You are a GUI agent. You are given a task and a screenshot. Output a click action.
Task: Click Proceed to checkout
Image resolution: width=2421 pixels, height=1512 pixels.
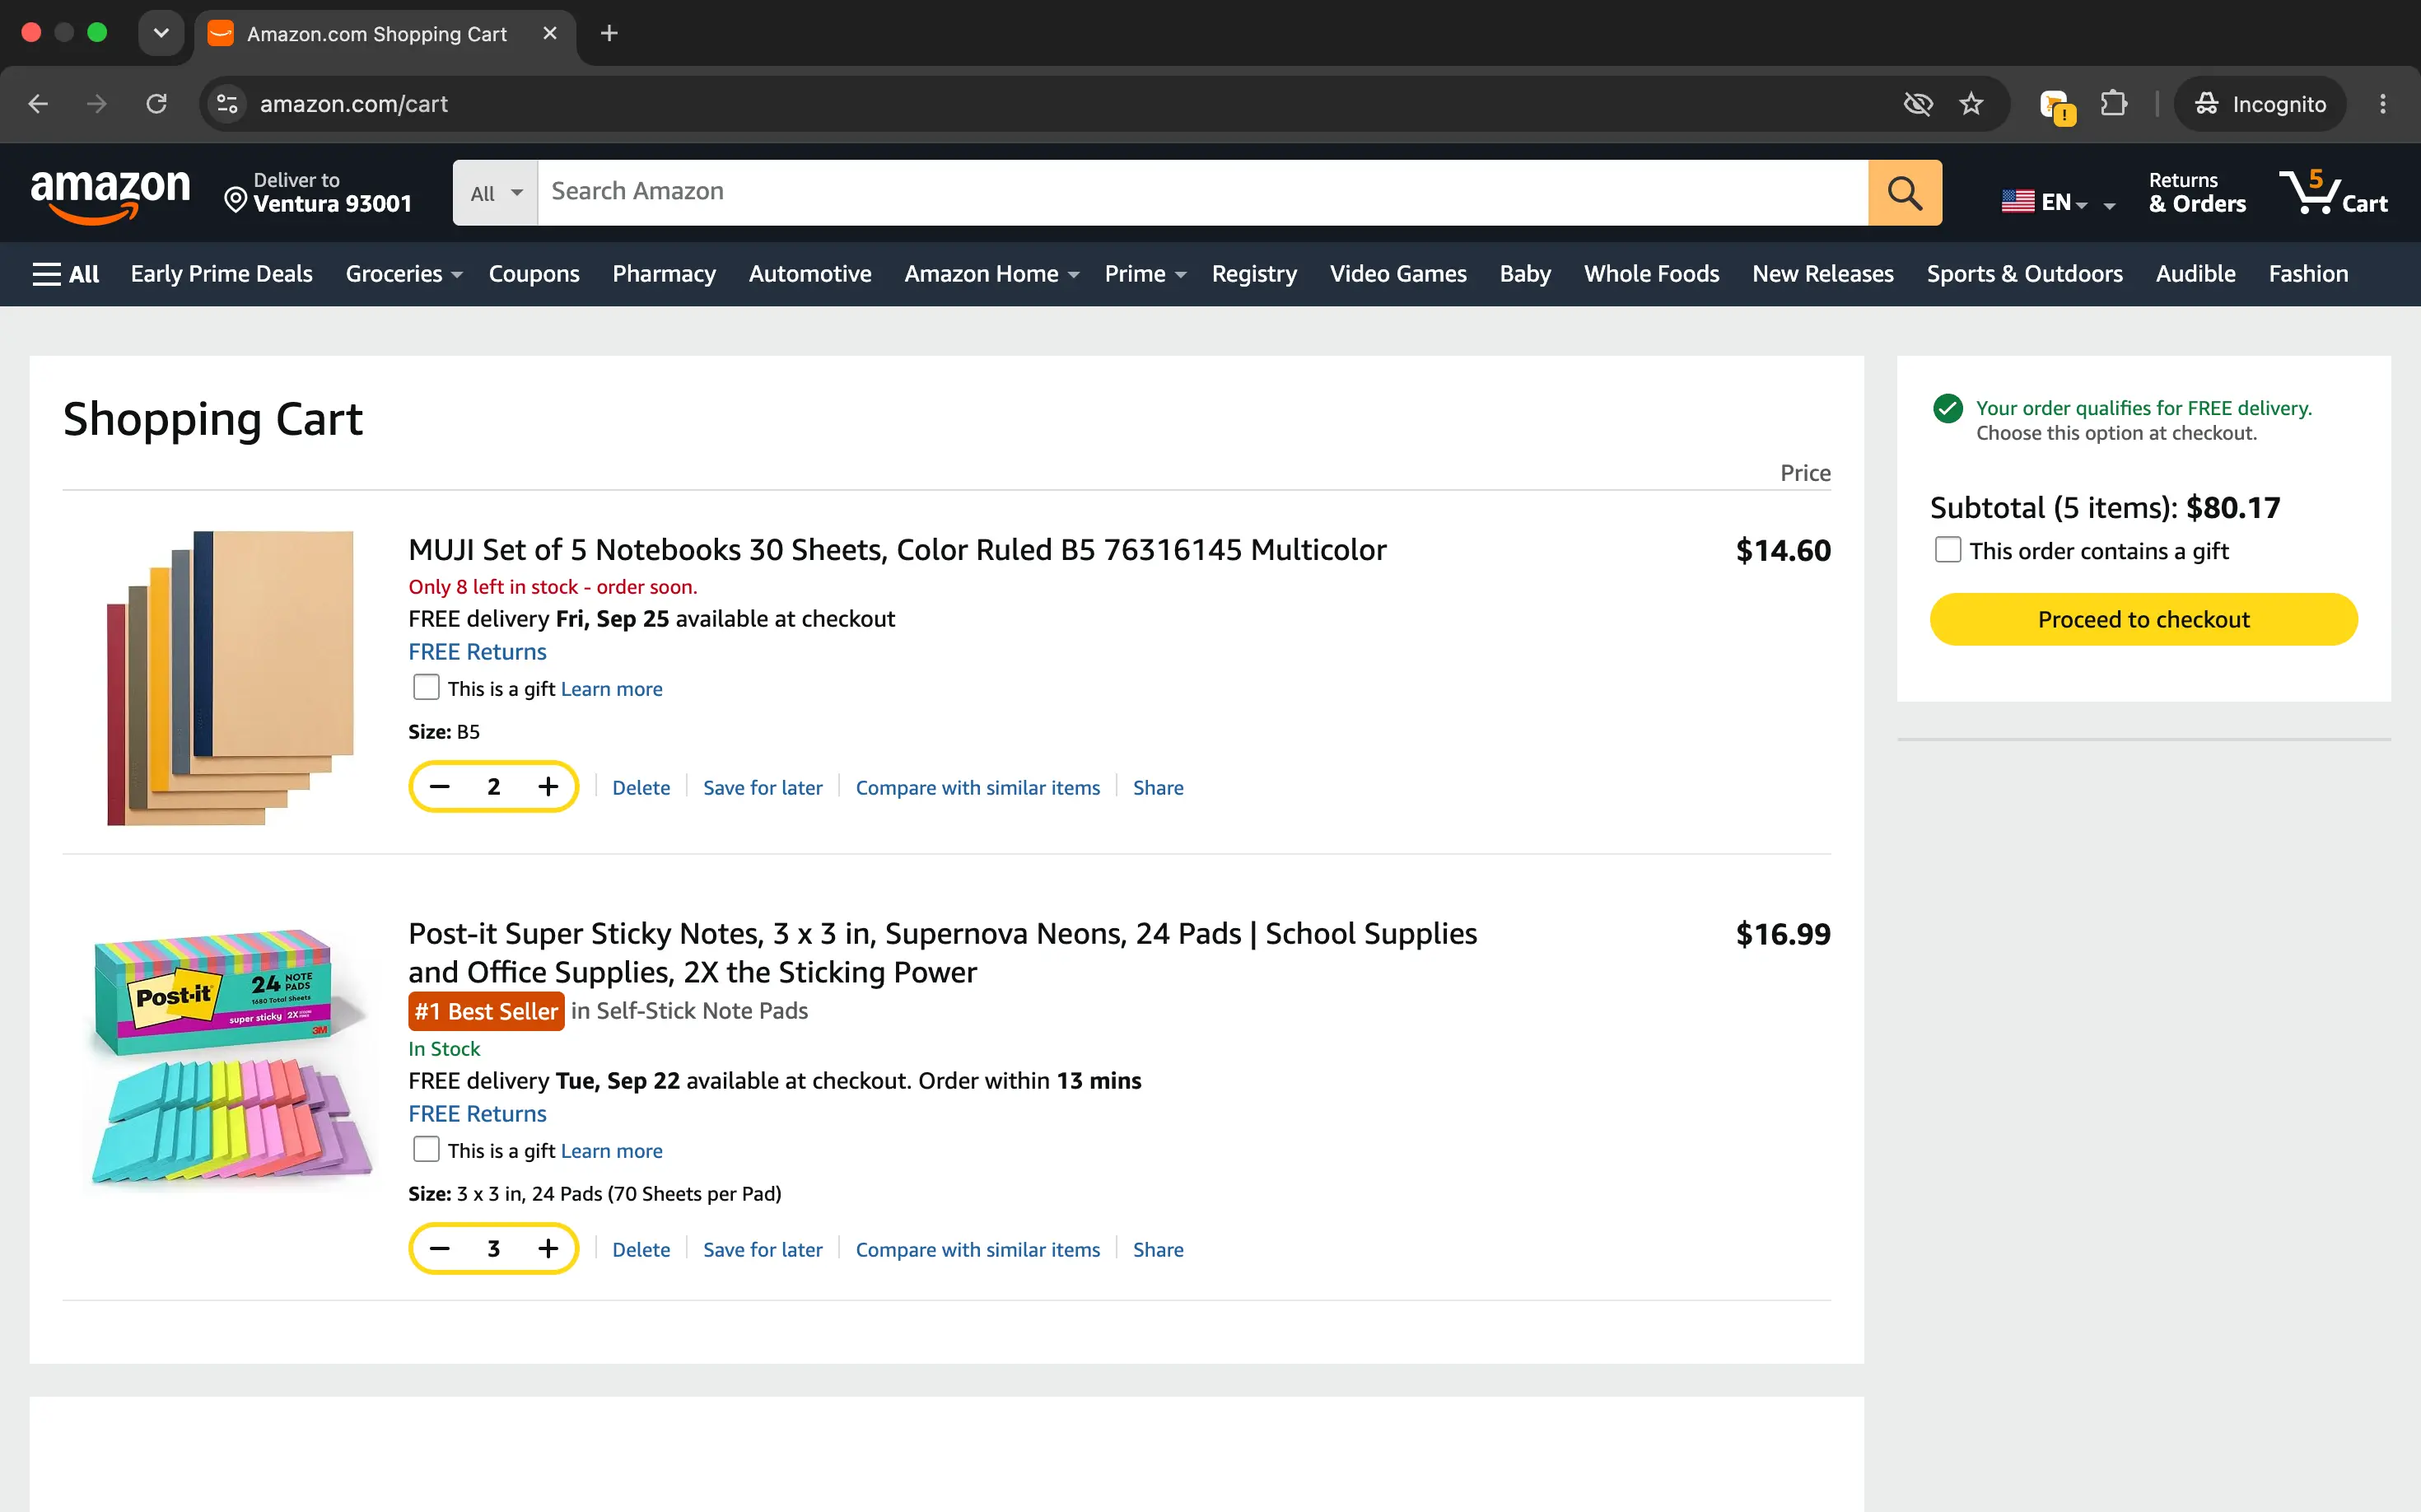(x=2143, y=619)
